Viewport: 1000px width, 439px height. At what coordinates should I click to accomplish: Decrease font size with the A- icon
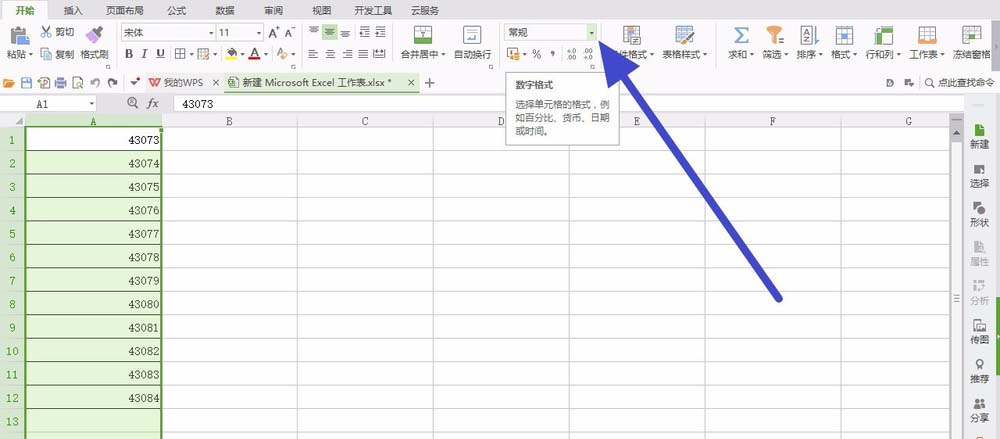click(x=290, y=33)
